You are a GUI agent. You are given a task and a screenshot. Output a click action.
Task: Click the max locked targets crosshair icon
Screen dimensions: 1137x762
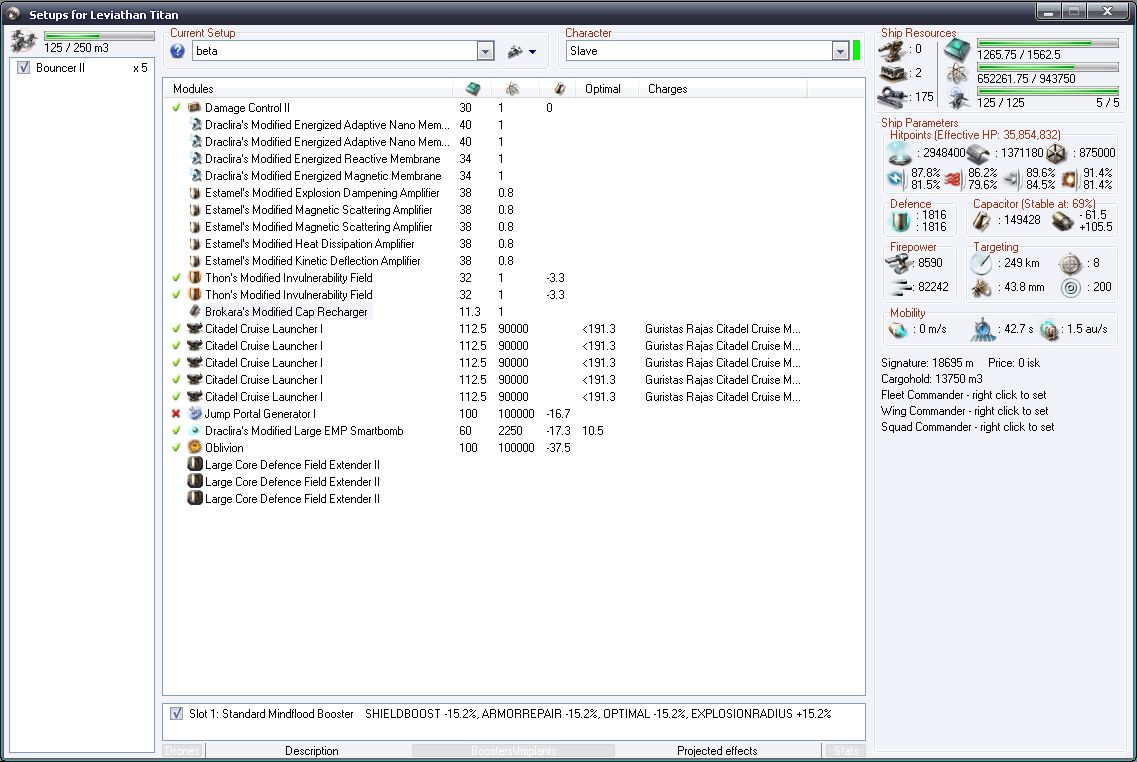(1070, 263)
